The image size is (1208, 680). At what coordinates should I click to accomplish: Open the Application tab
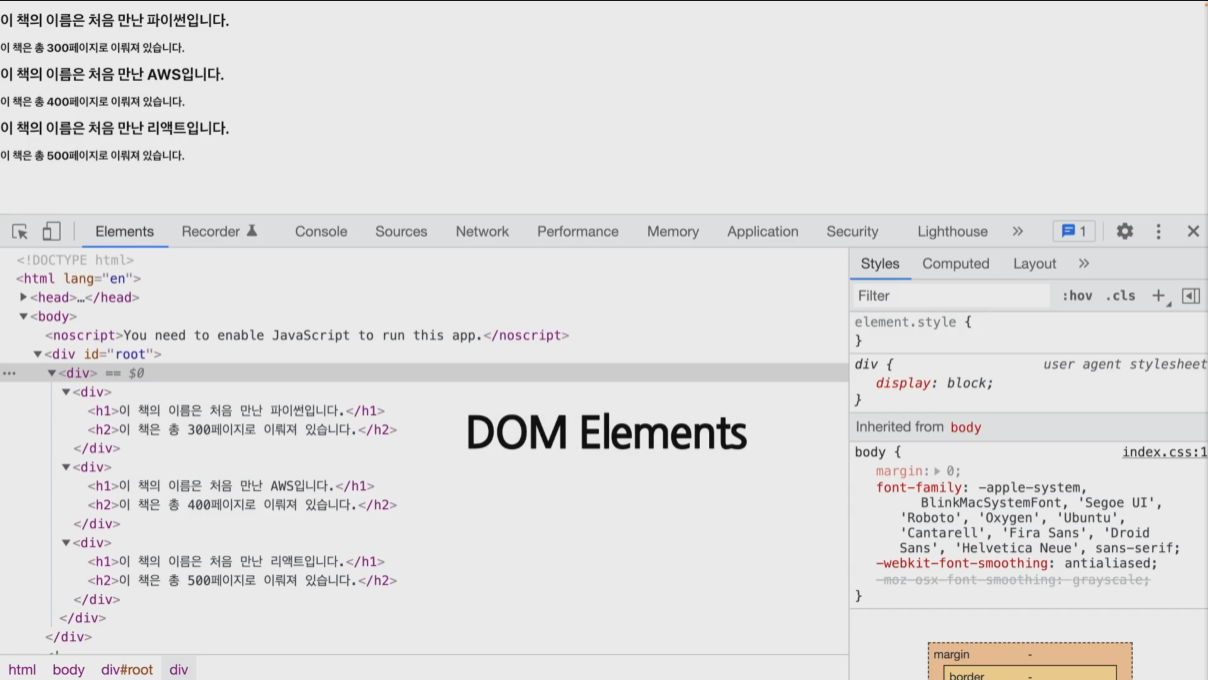pyautogui.click(x=763, y=231)
